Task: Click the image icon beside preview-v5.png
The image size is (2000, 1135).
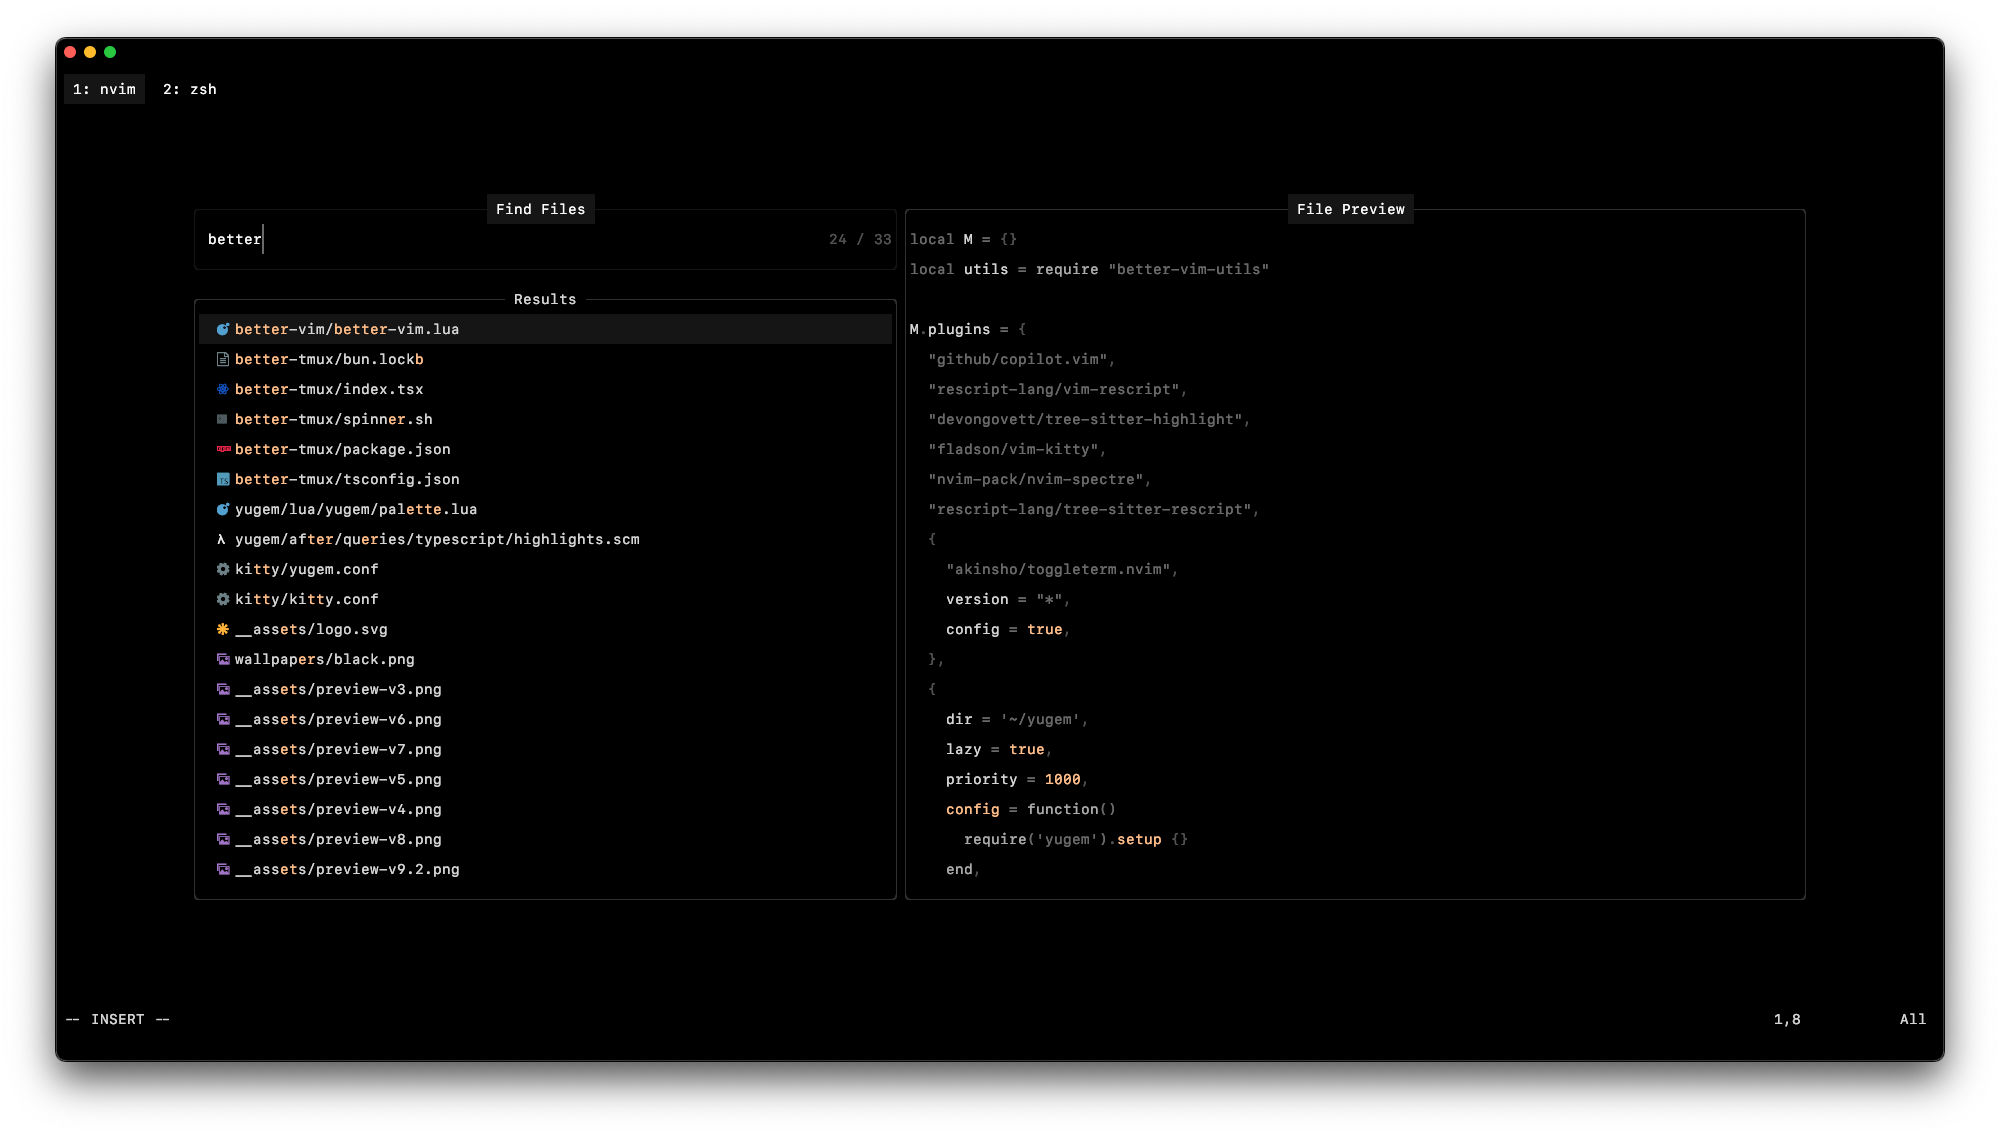Action: (x=223, y=779)
